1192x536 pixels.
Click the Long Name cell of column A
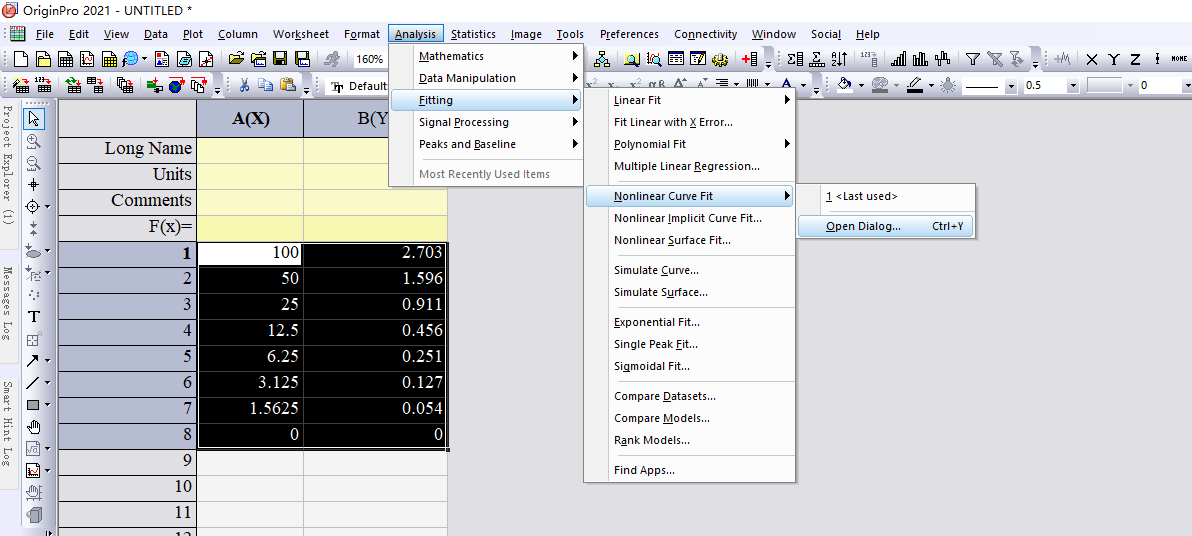[x=250, y=149]
